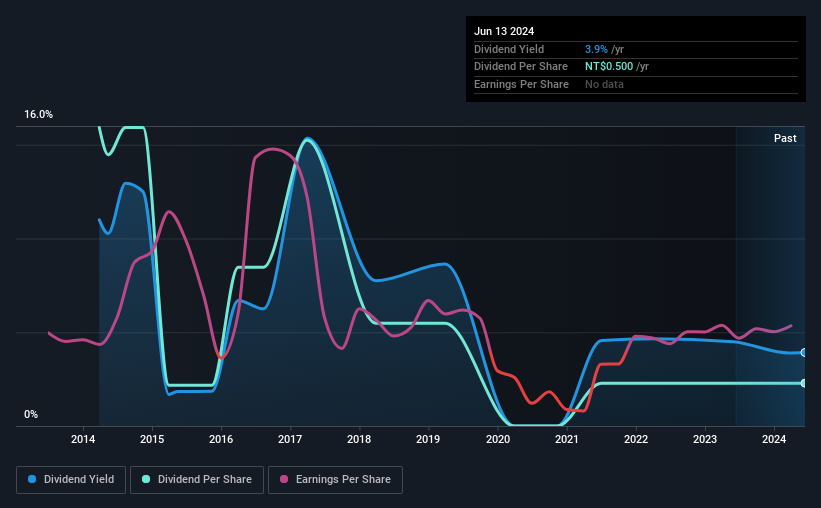
Task: Toggle the Earnings Per Share legend button
Action: (x=335, y=480)
